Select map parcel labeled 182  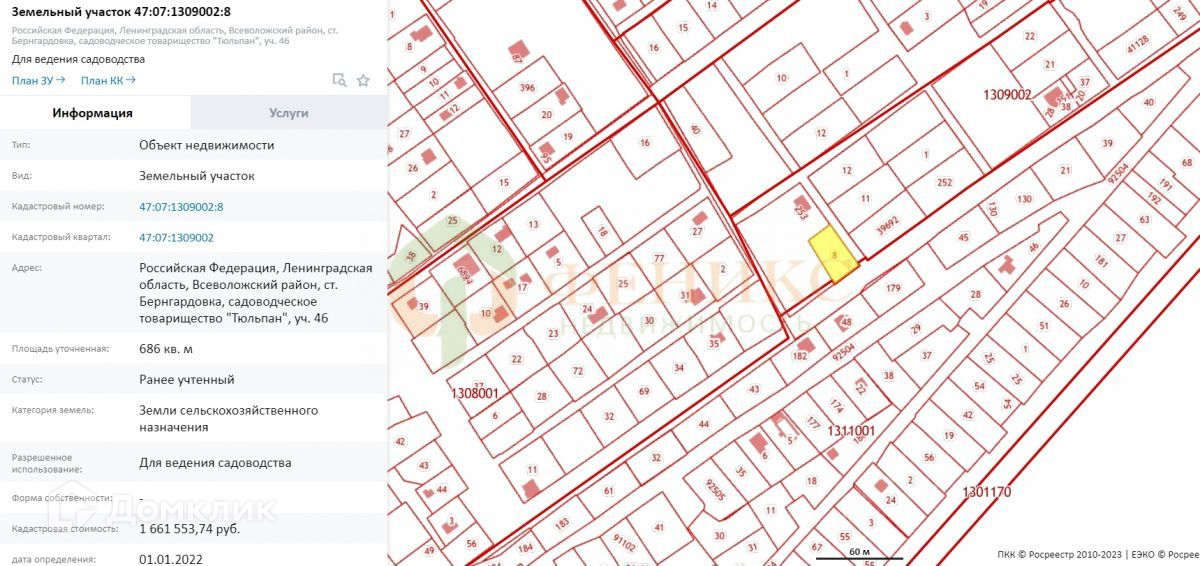799,356
